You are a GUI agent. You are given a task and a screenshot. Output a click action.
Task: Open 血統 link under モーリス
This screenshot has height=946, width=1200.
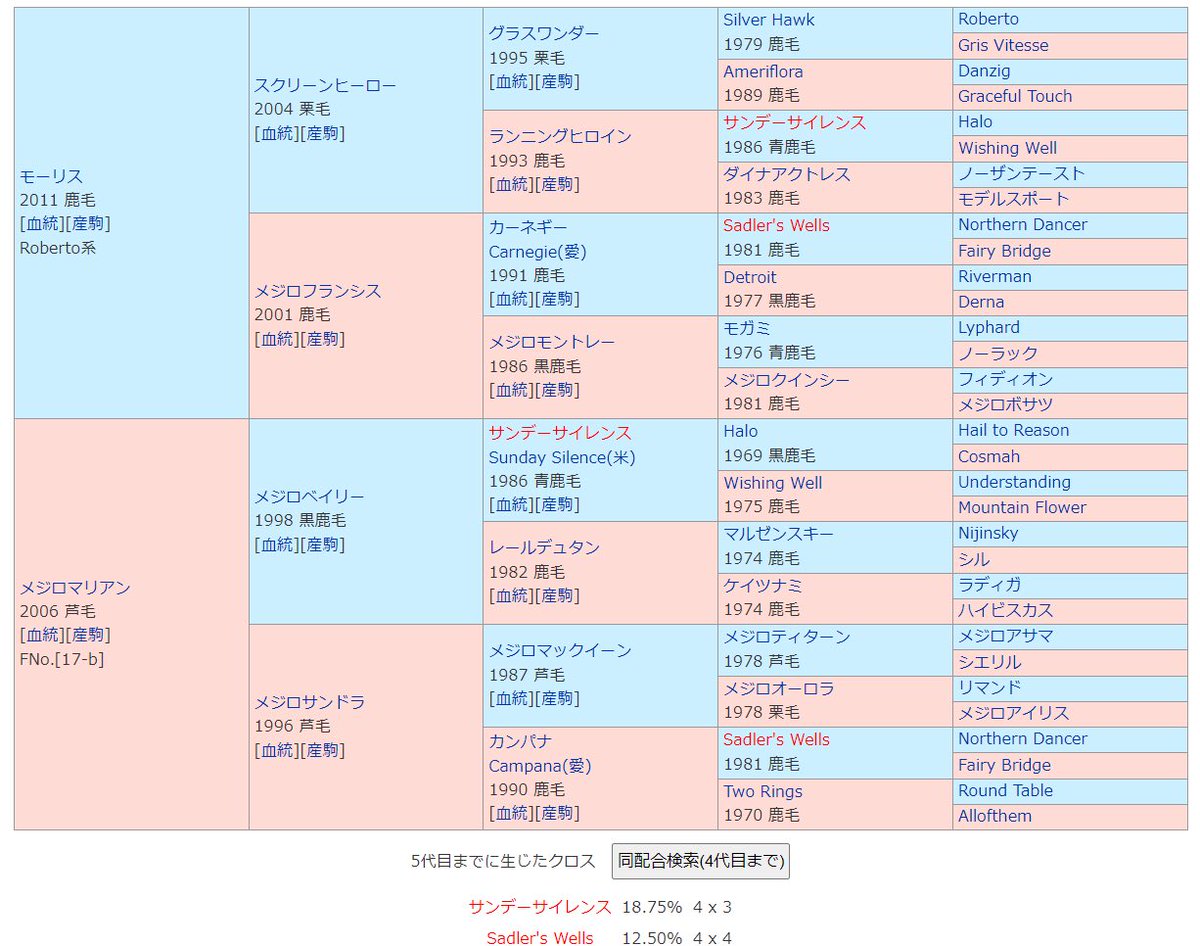[x=42, y=223]
